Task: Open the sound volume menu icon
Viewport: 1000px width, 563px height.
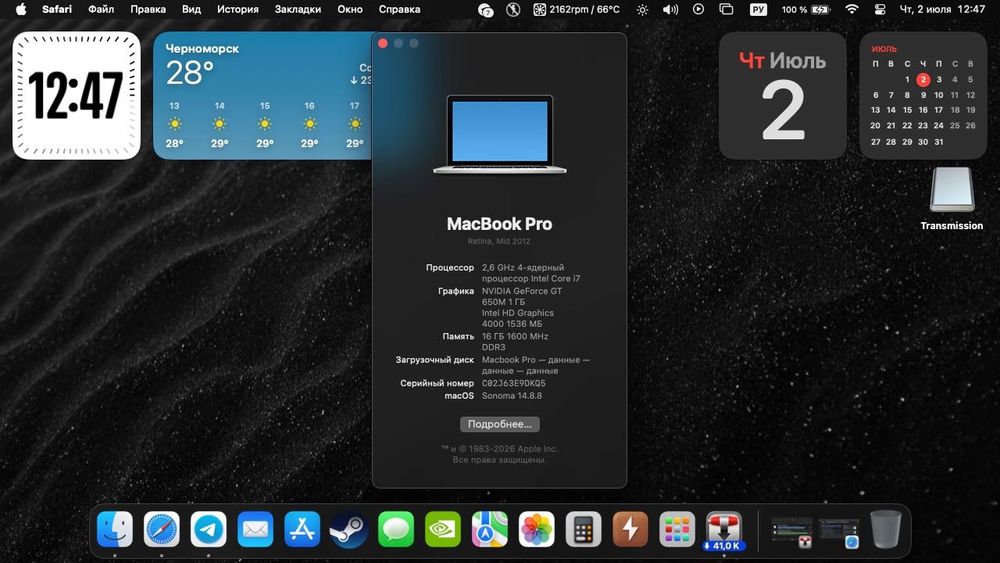Action: (x=670, y=10)
